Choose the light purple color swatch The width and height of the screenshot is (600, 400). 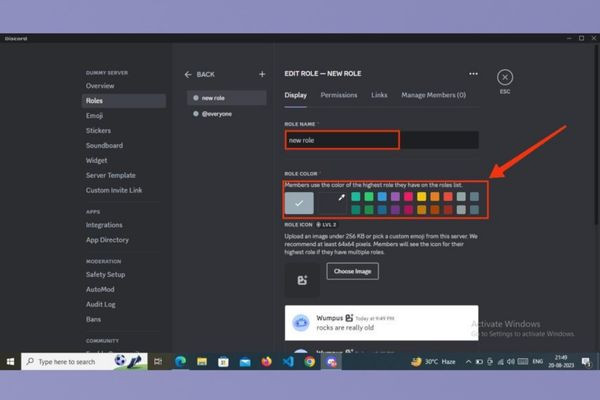pyautogui.click(x=395, y=197)
